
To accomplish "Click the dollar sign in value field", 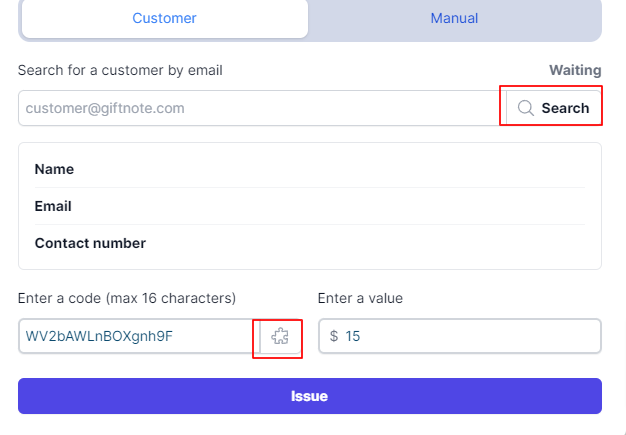I will tap(334, 336).
